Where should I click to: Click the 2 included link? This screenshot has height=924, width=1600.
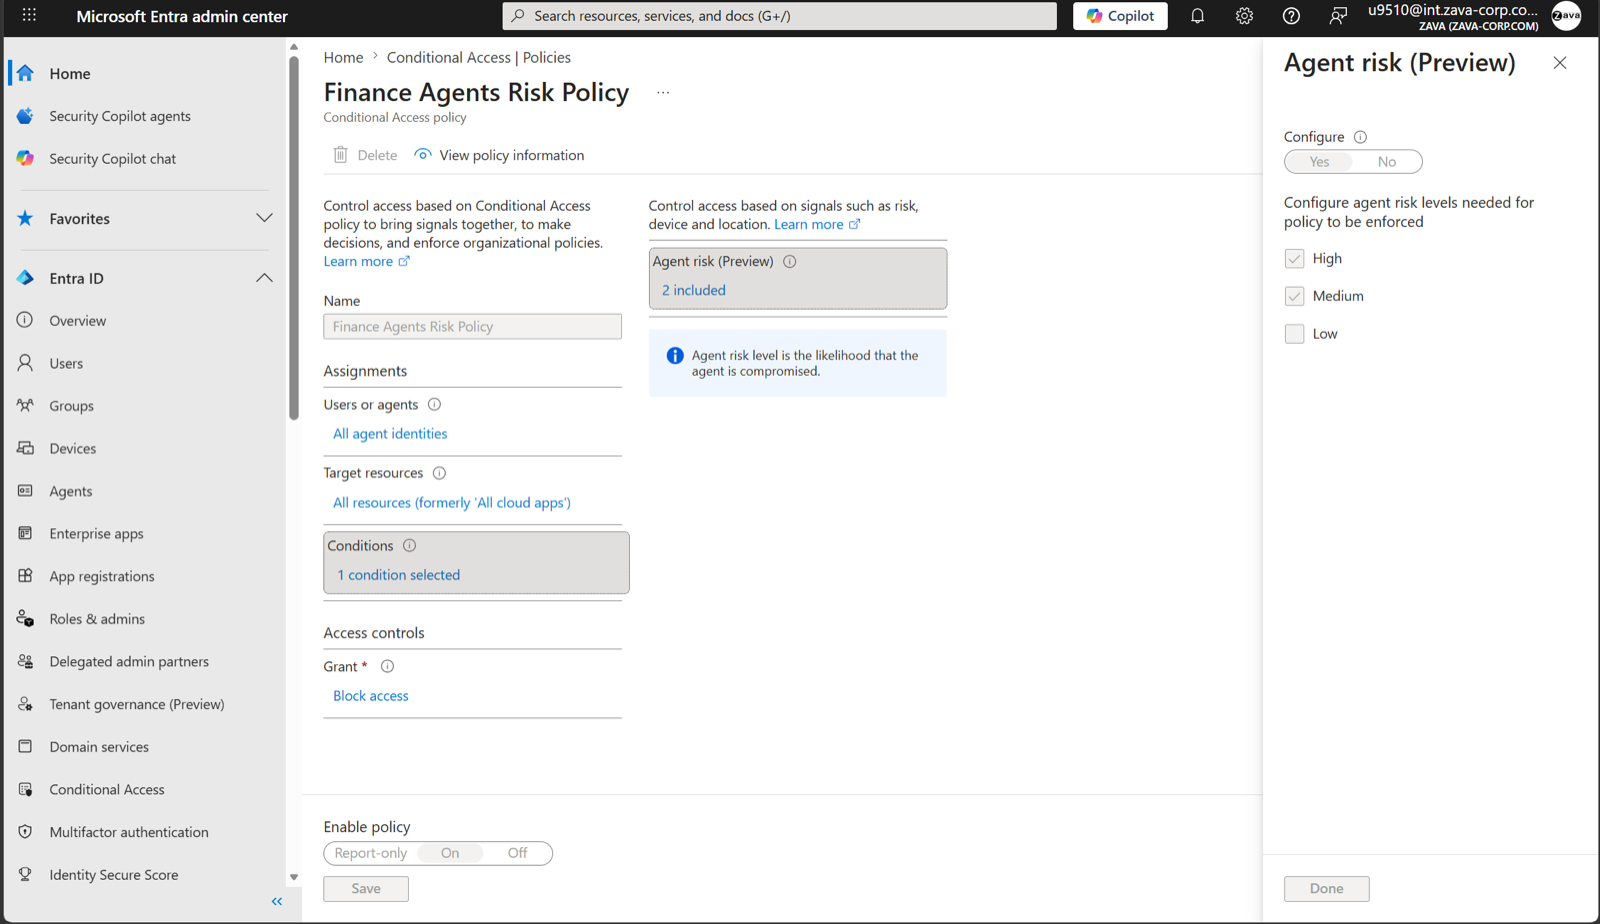[694, 290]
